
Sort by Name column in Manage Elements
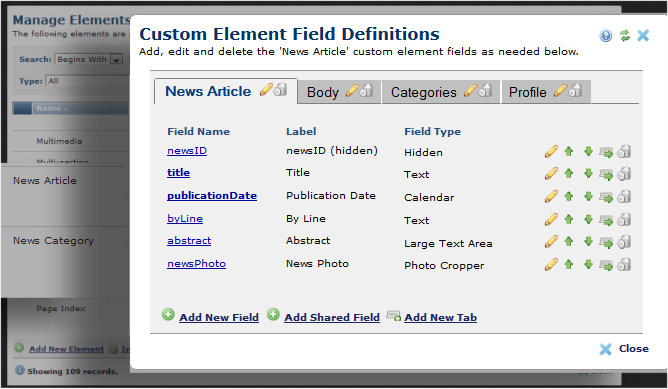(x=52, y=109)
